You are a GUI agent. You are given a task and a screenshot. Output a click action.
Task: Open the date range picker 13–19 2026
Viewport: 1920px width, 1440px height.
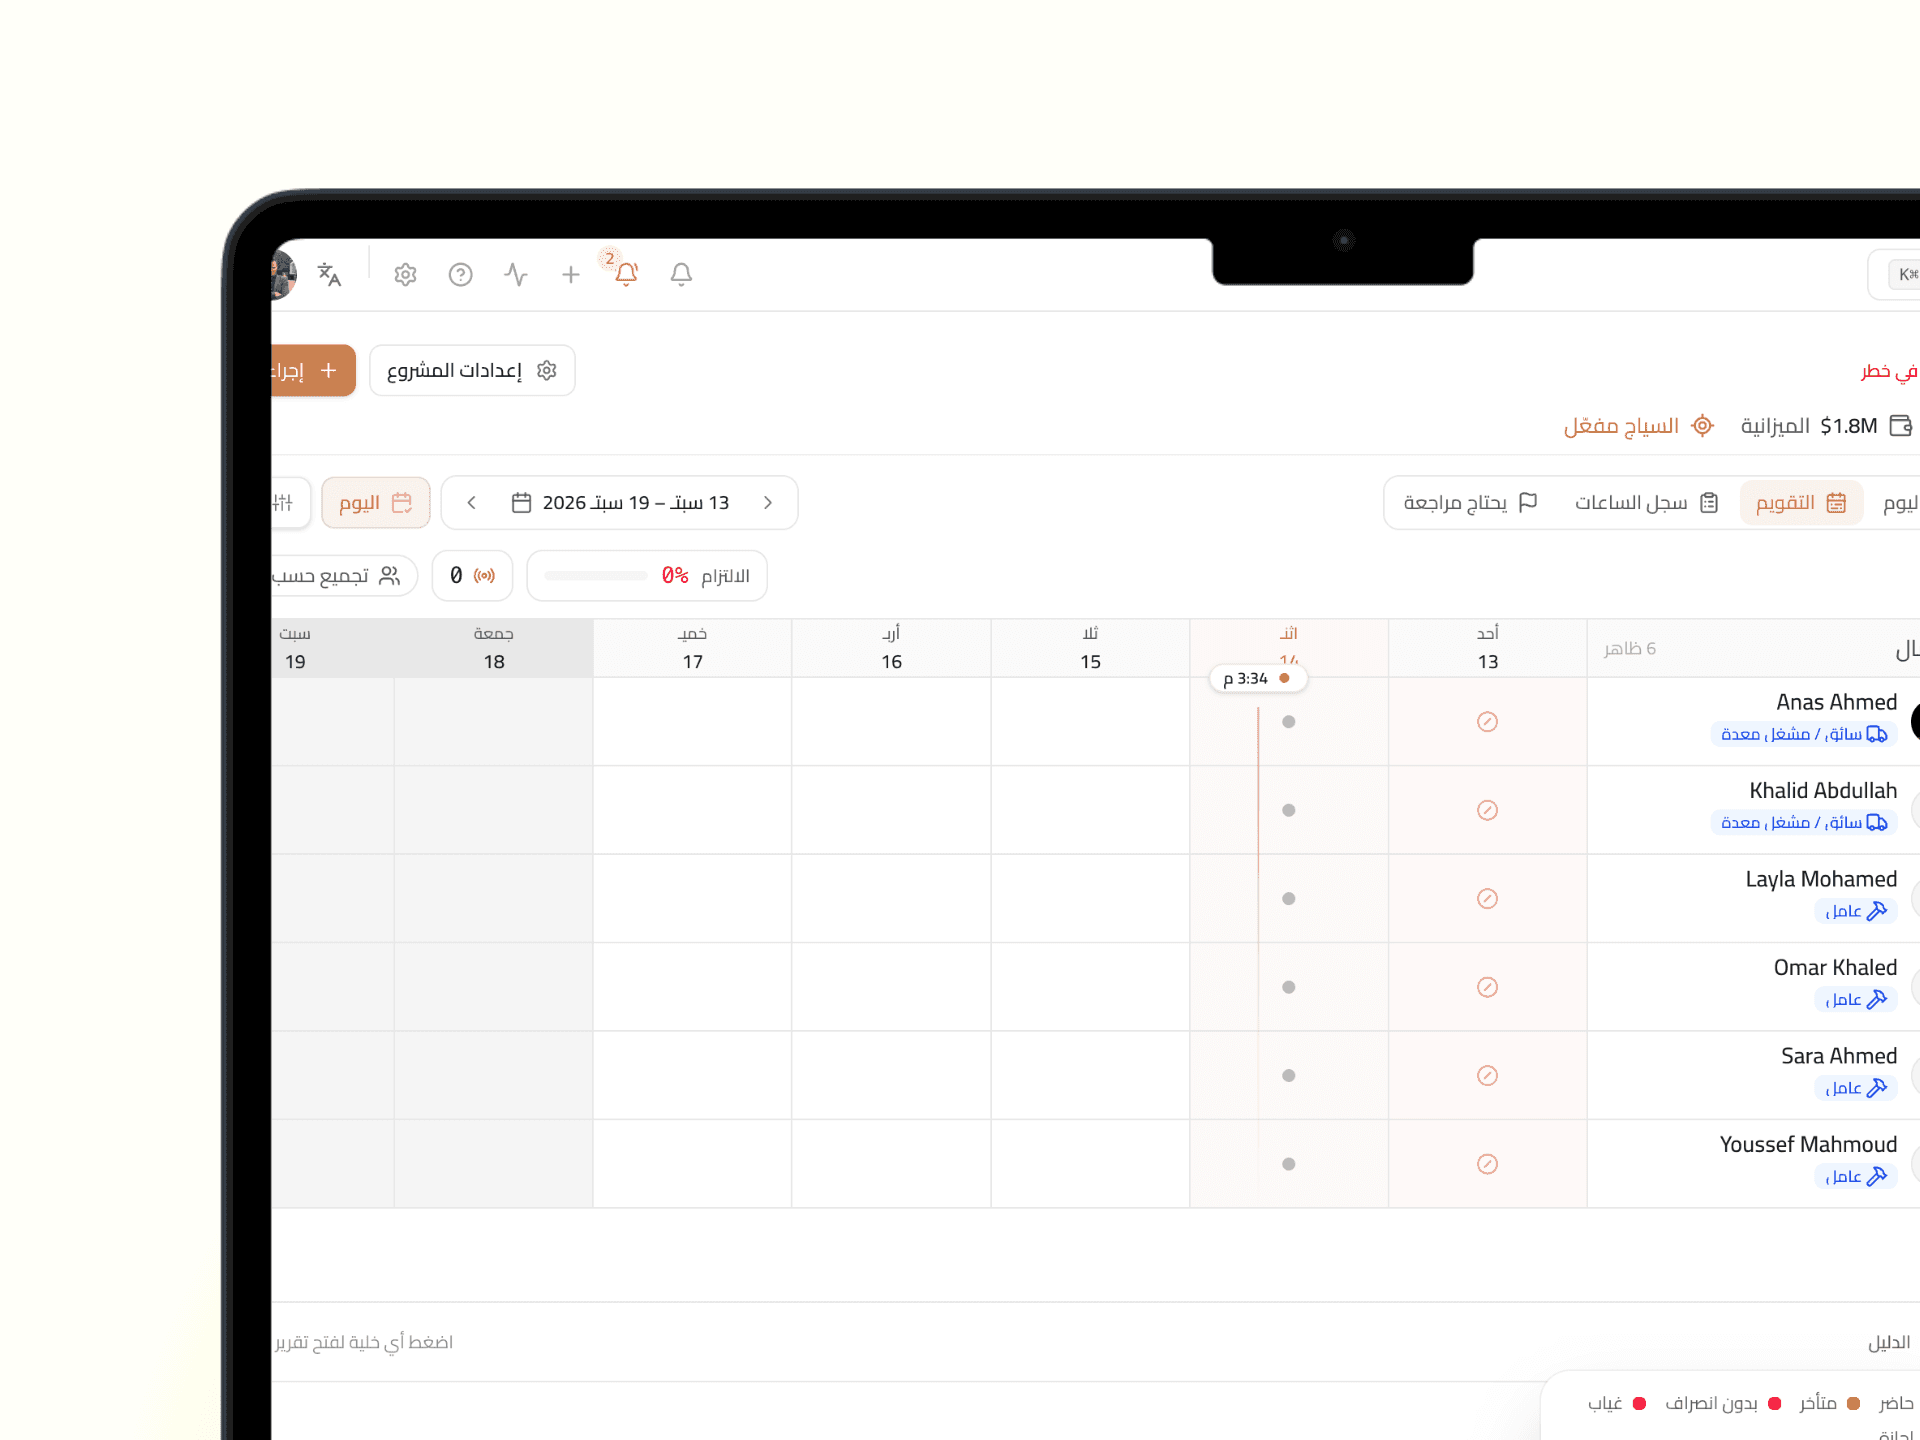coord(620,502)
